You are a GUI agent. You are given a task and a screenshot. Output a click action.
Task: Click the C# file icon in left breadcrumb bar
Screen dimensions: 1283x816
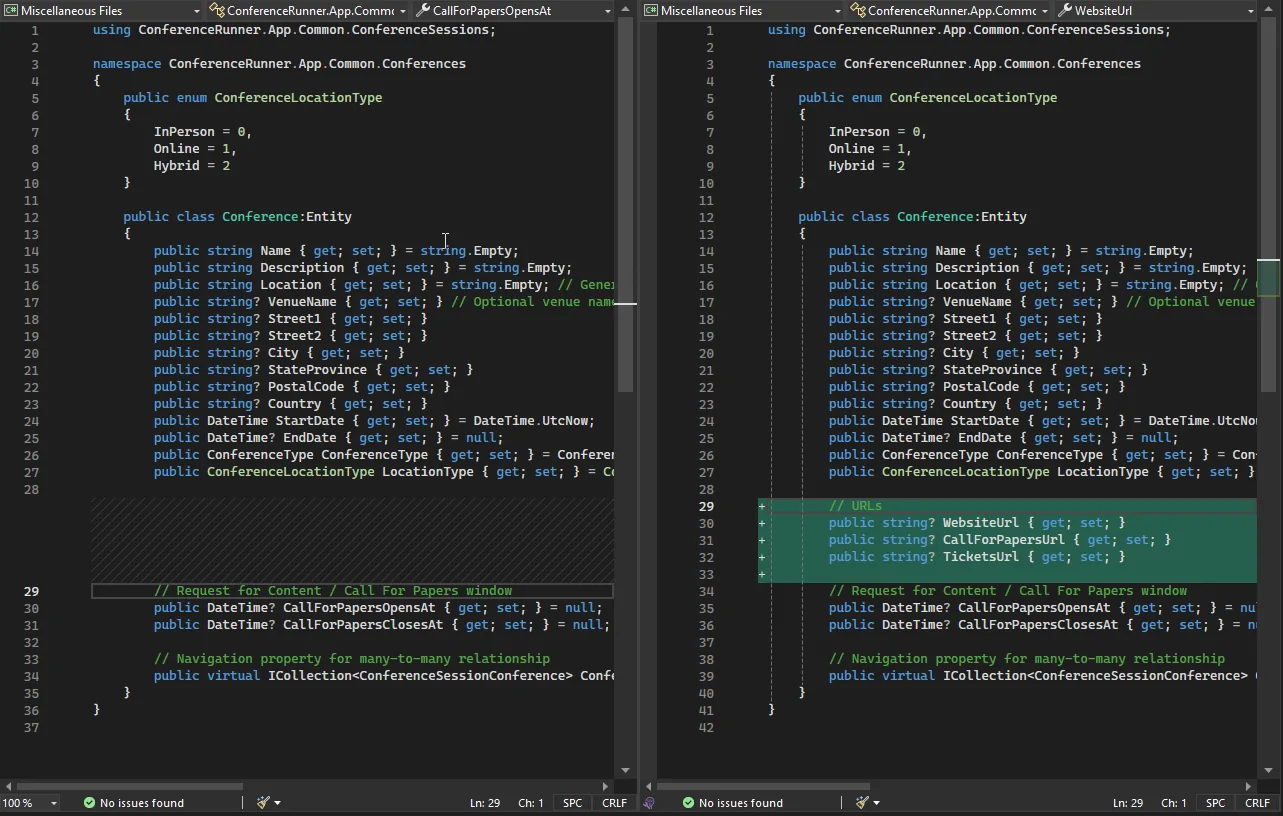click(10, 11)
